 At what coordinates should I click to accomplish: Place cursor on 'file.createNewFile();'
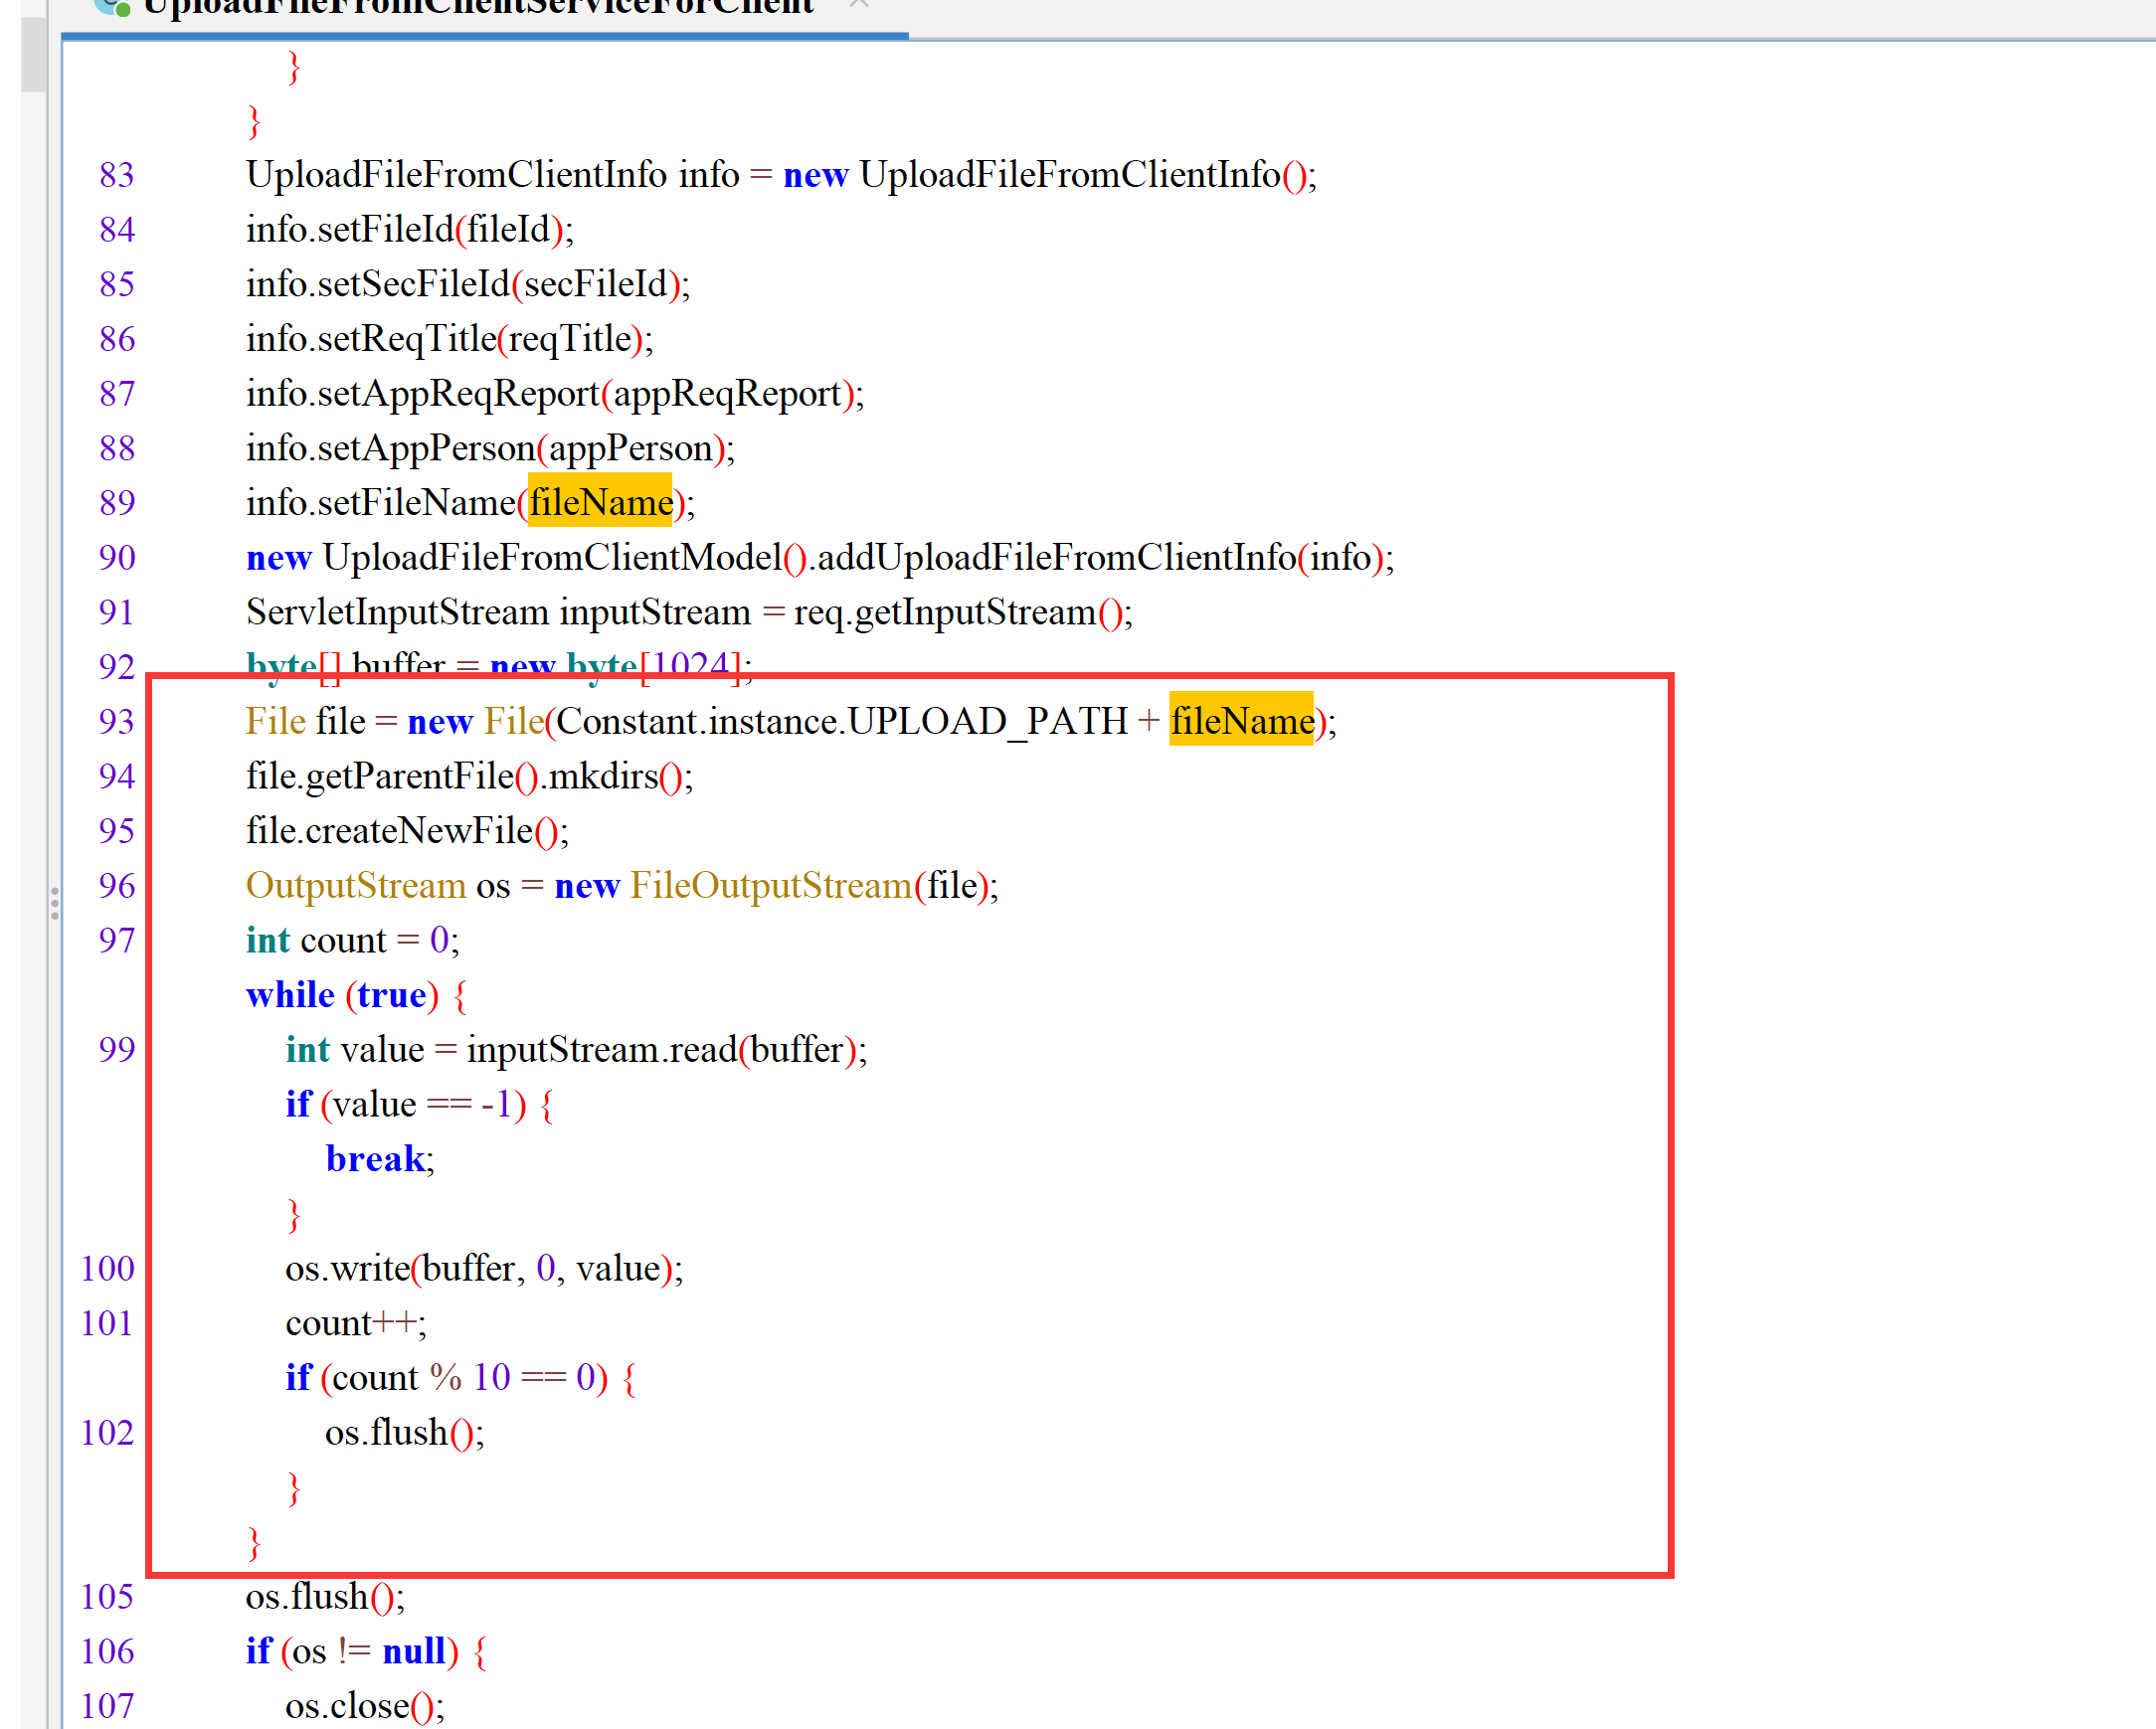(x=408, y=830)
